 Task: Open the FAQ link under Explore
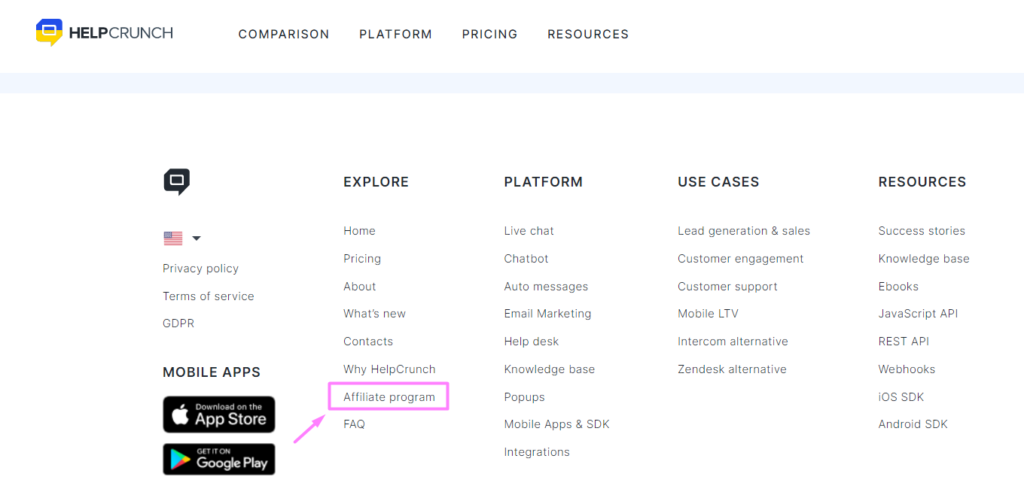[x=354, y=424]
